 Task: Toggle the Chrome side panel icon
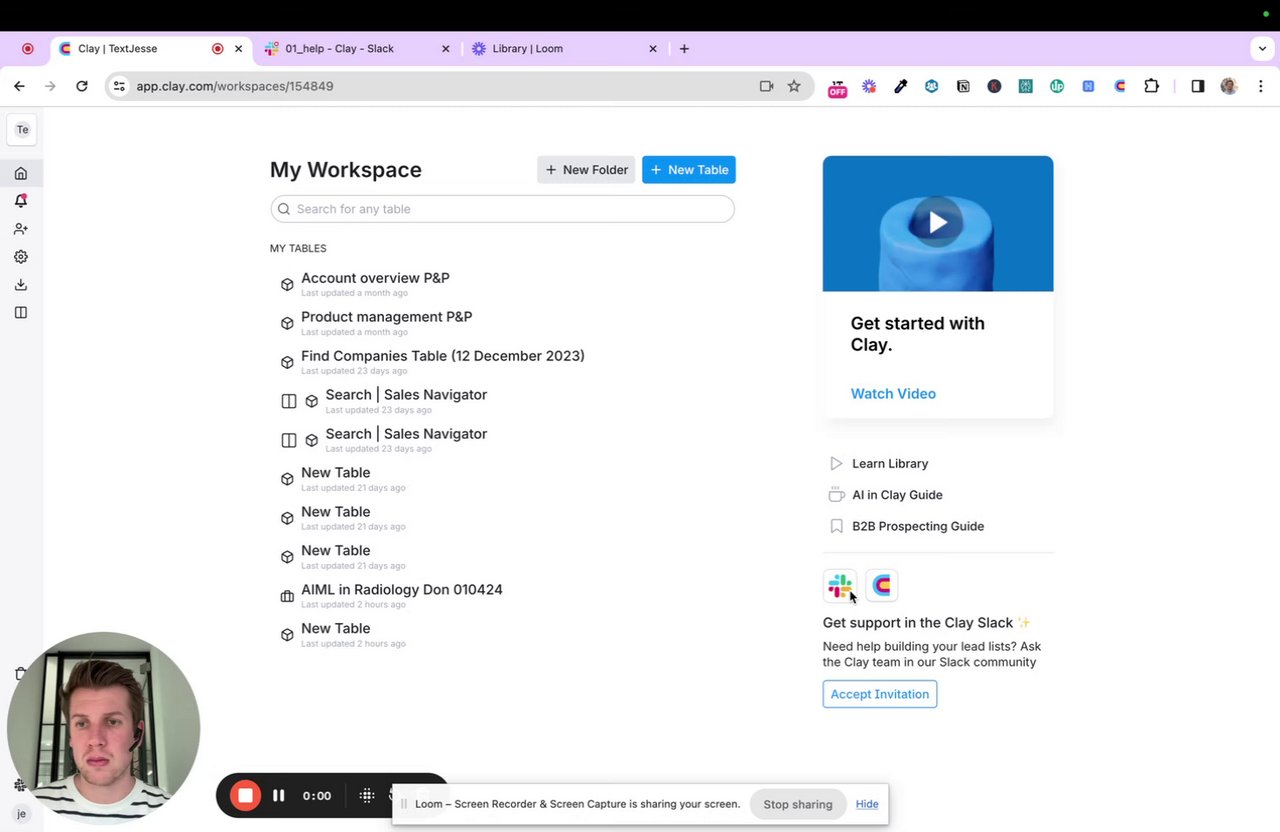pos(1198,87)
